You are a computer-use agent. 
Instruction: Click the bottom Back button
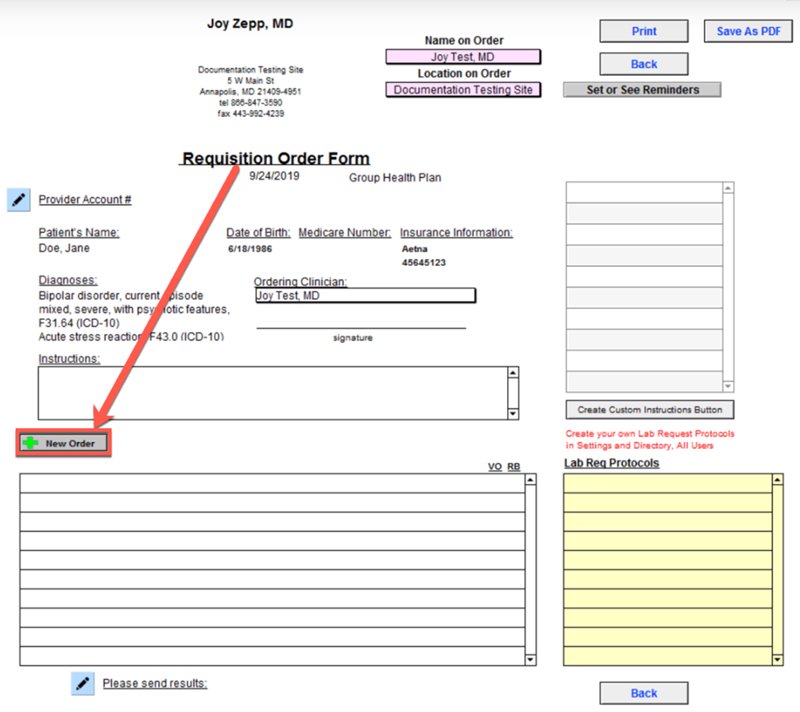click(644, 693)
